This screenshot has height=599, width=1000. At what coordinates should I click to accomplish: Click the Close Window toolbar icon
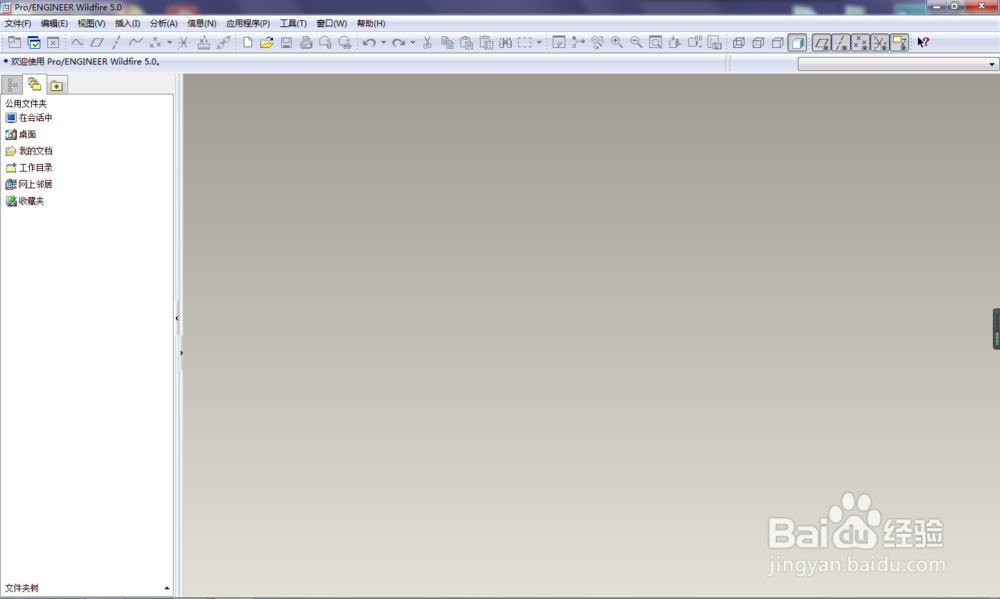pos(53,43)
